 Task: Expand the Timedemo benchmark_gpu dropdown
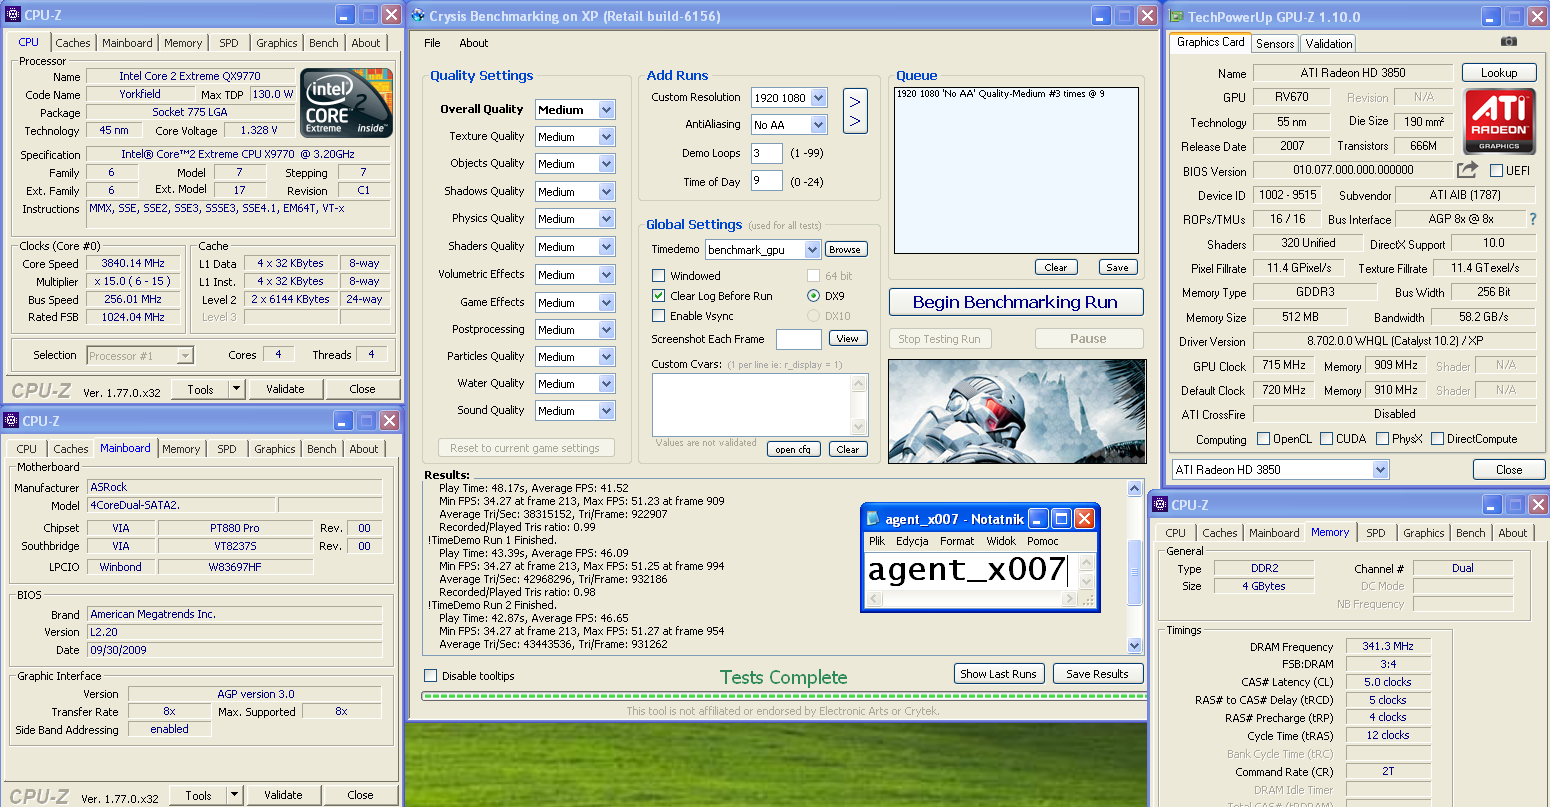click(812, 250)
